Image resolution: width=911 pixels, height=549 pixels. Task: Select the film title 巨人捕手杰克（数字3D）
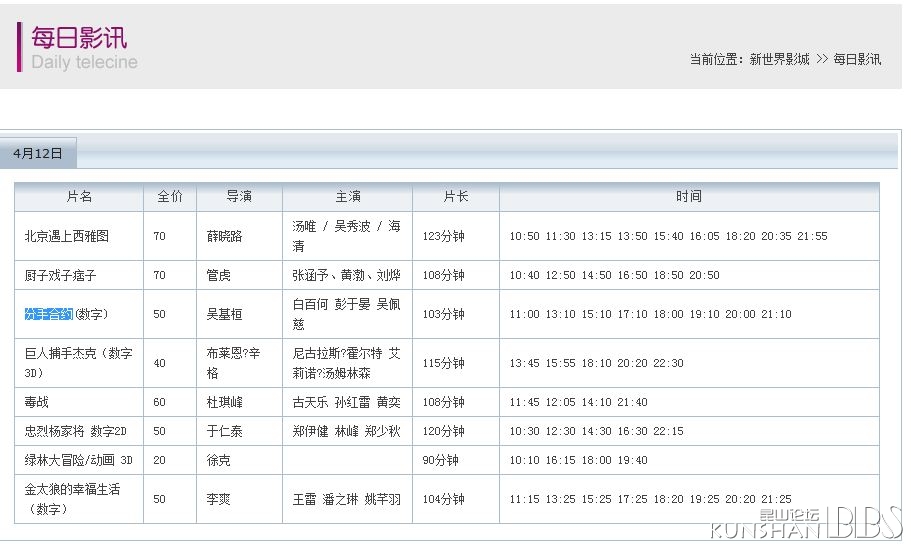[78, 363]
